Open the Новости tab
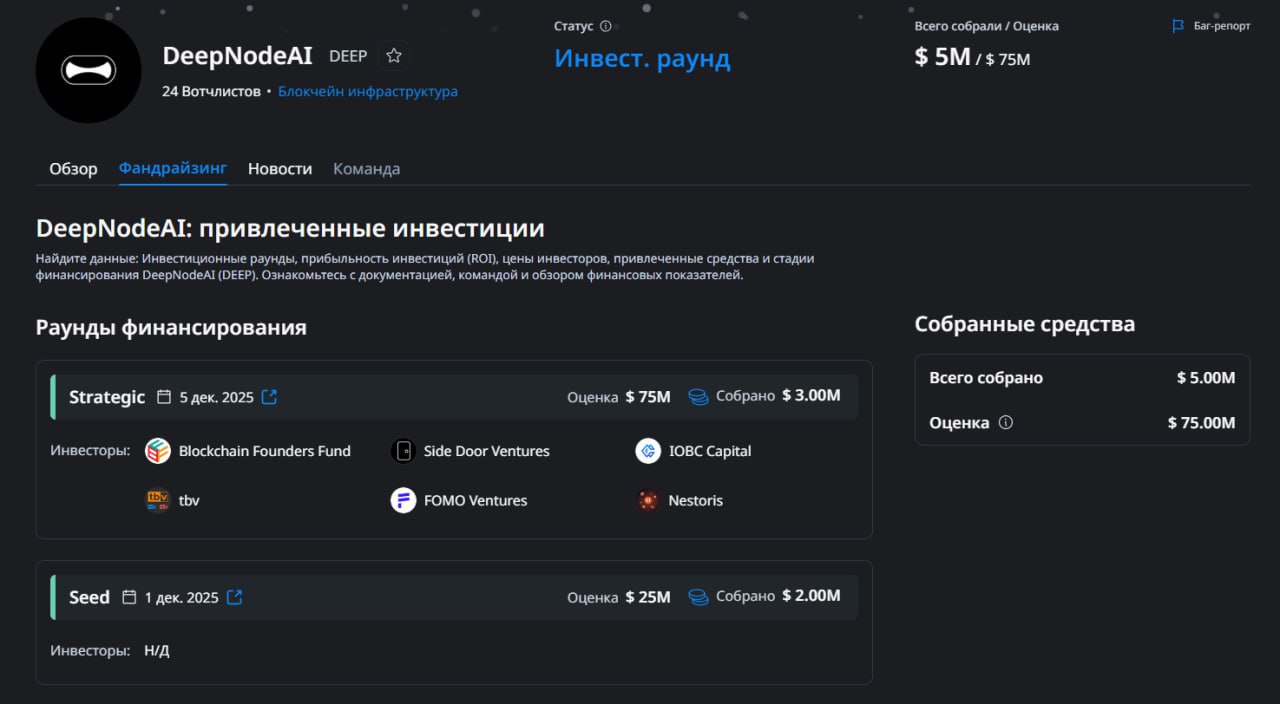 coord(279,168)
